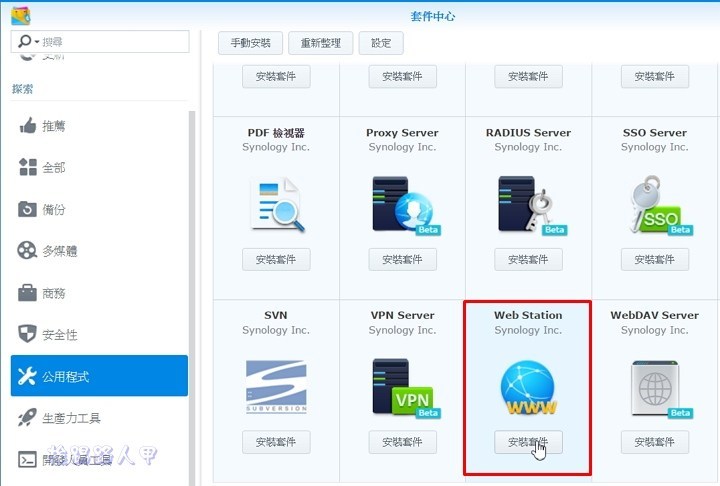
Task: Click the rocket icon beside 生產力工具
Action: click(27, 418)
